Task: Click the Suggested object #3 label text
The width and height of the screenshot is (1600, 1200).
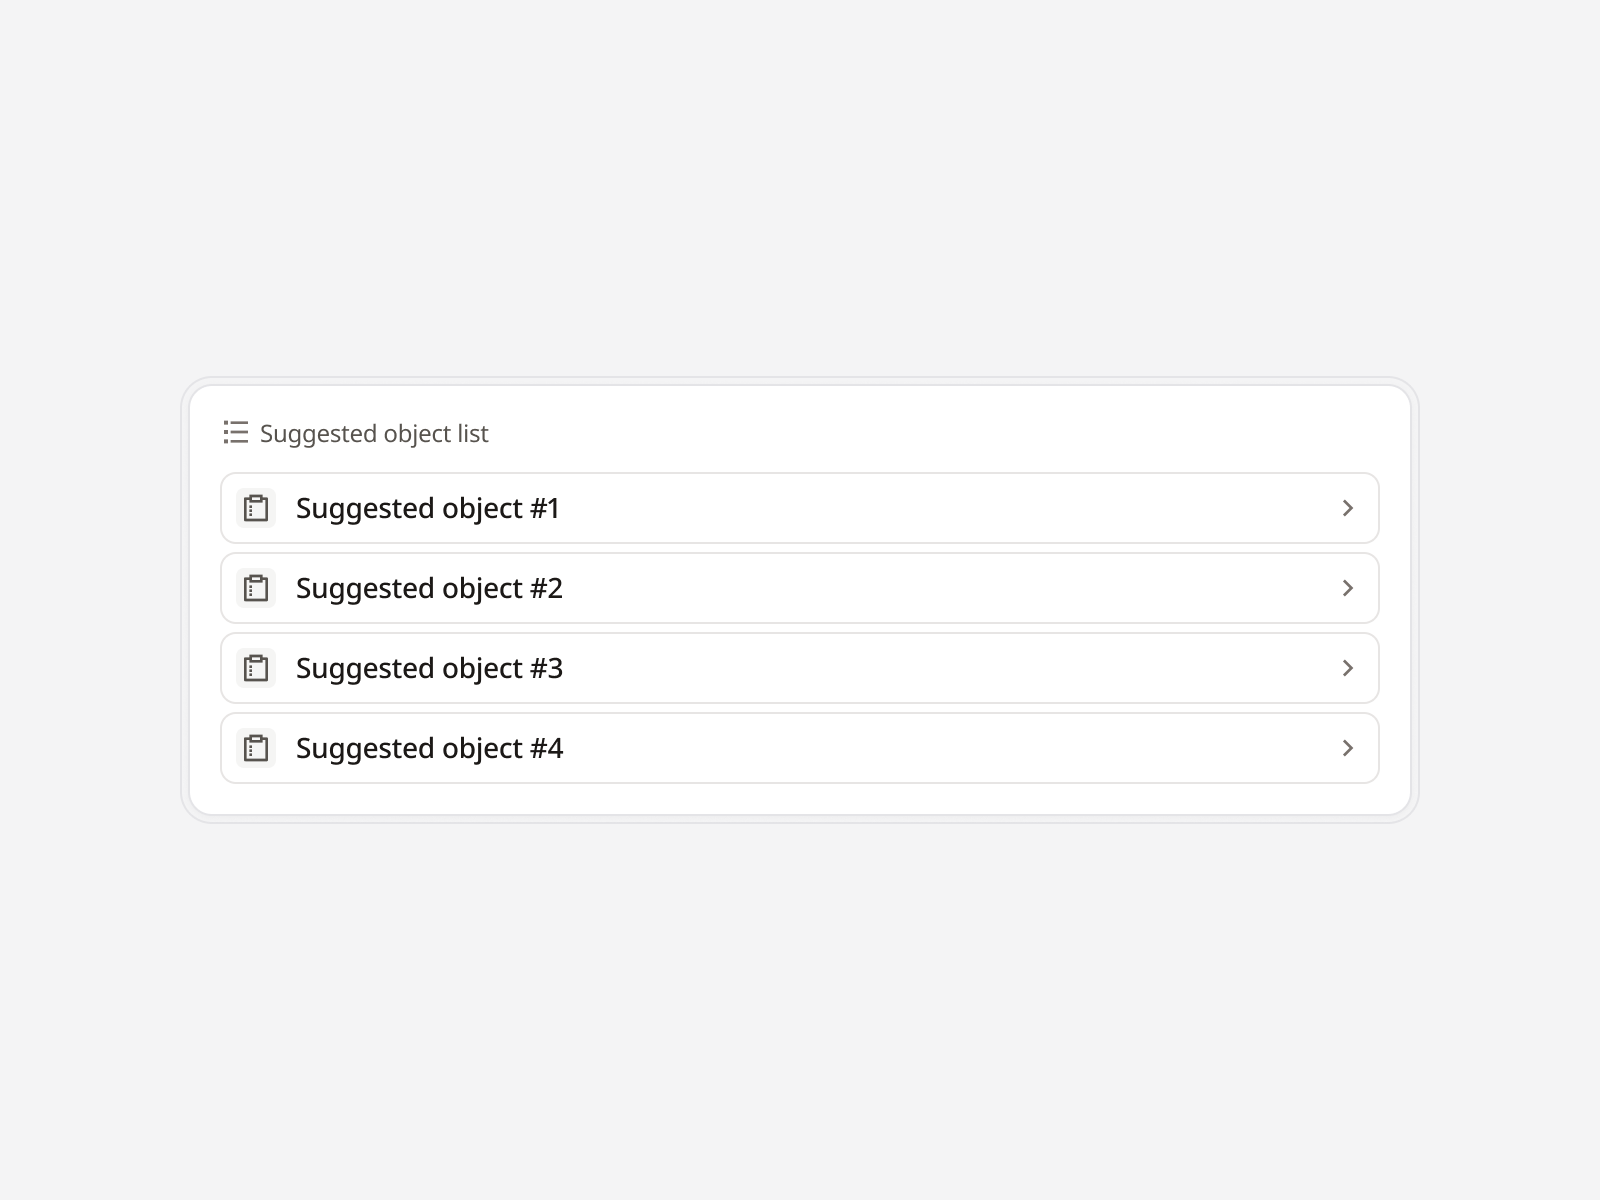Action: (428, 668)
